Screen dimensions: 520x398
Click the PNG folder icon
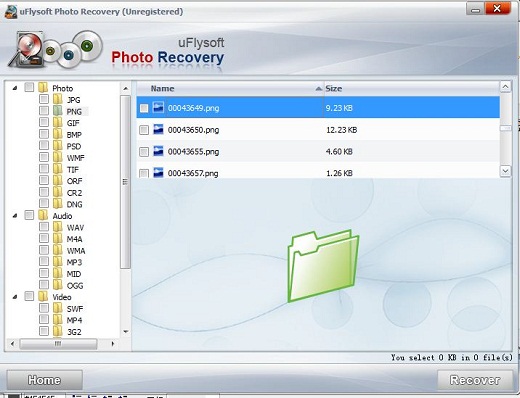point(58,111)
